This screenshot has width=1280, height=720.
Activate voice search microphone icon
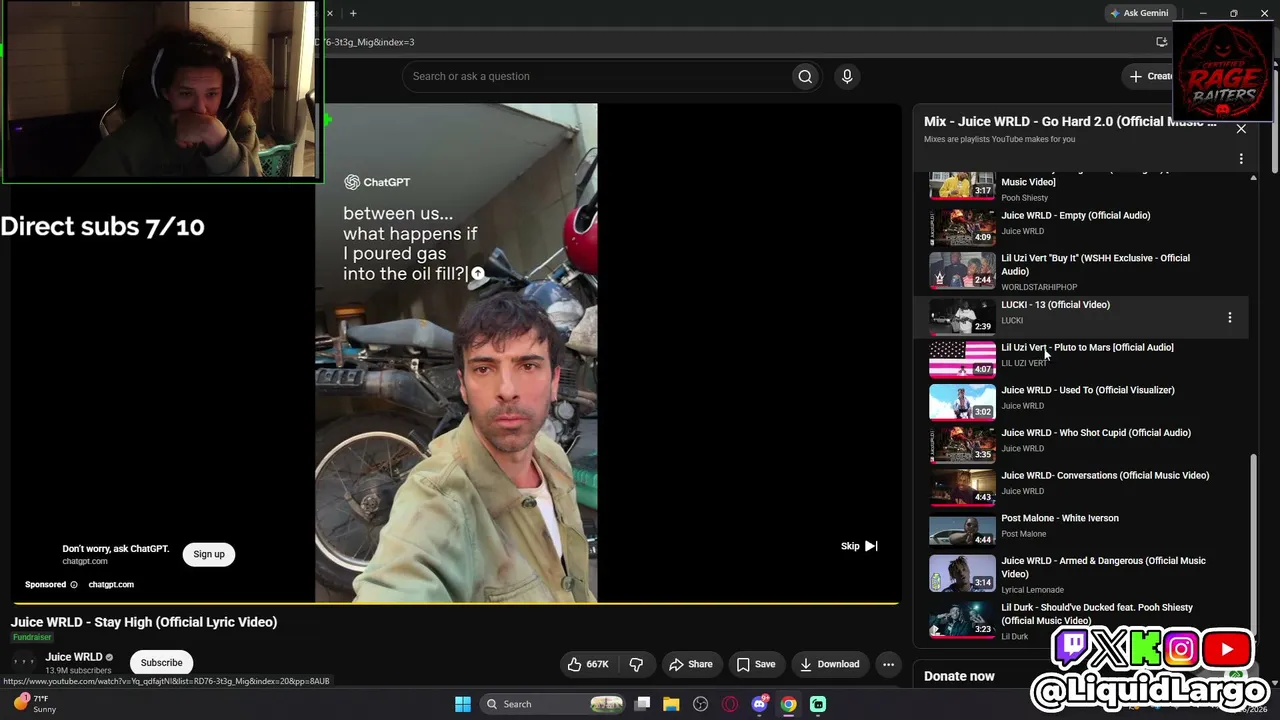coord(847,76)
